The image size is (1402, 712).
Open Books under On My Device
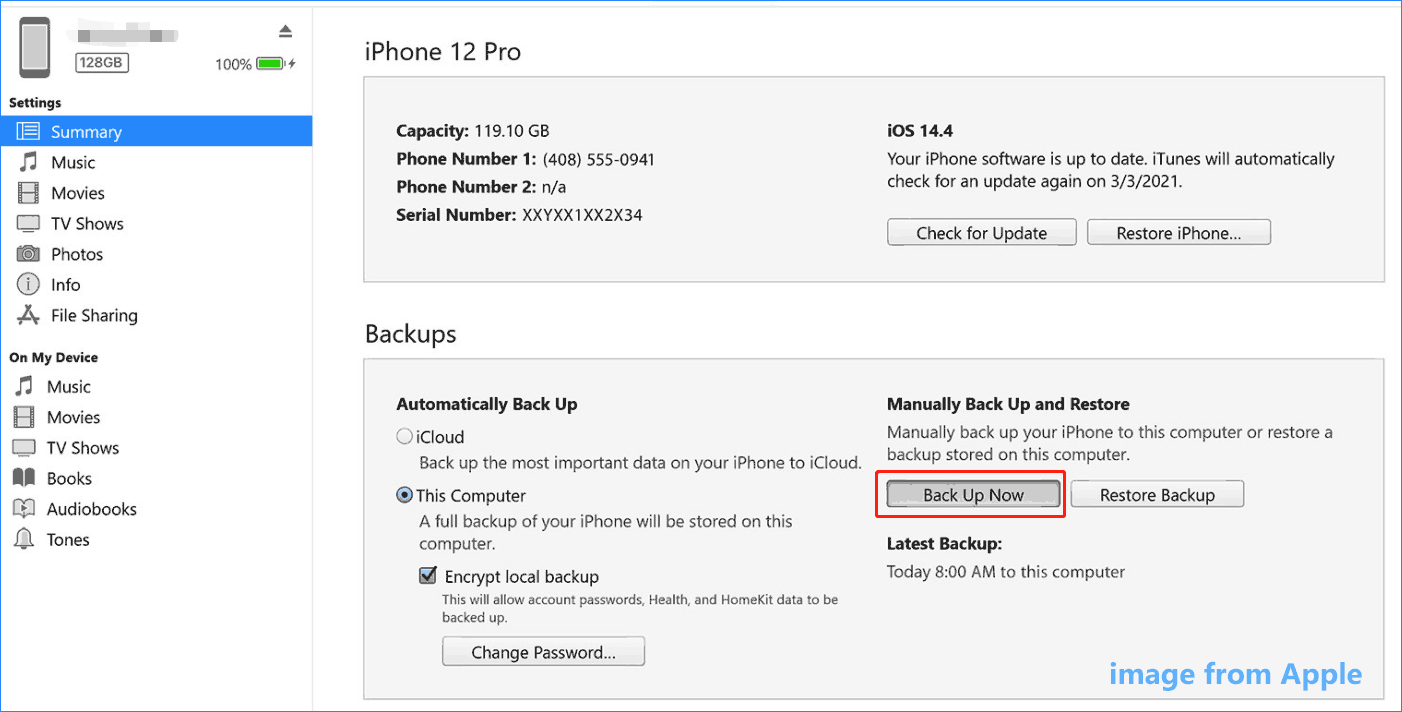pos(69,478)
